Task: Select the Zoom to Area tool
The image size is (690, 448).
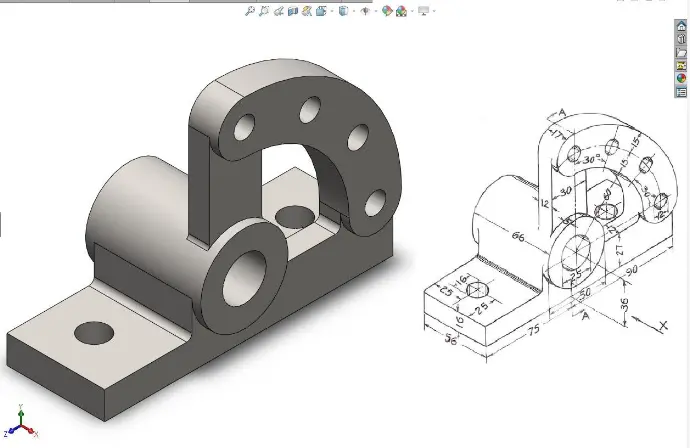Action: (264, 11)
